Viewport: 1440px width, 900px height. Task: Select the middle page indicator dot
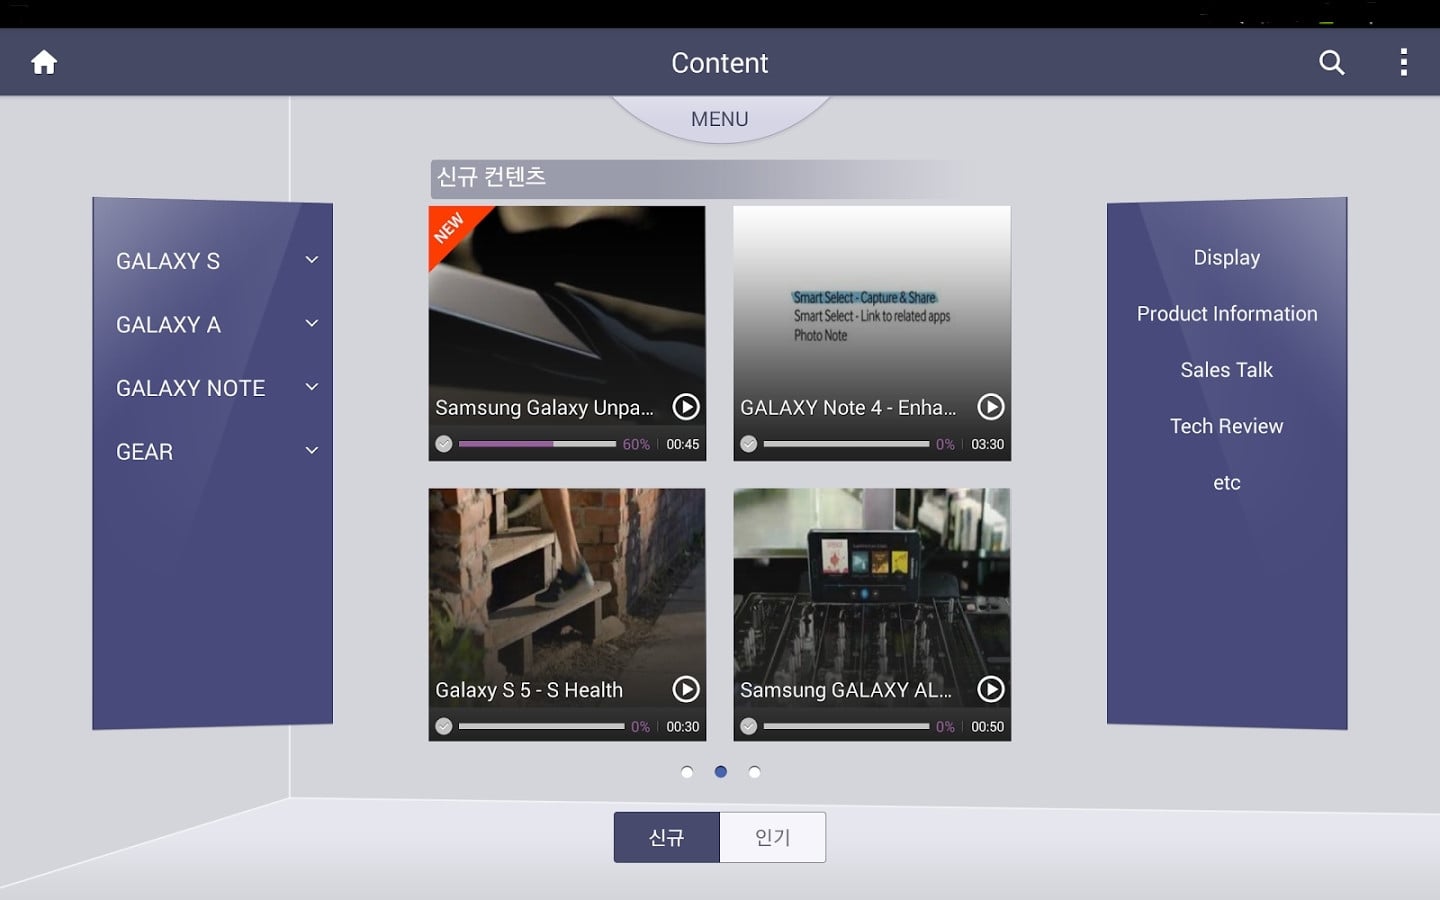(x=721, y=772)
